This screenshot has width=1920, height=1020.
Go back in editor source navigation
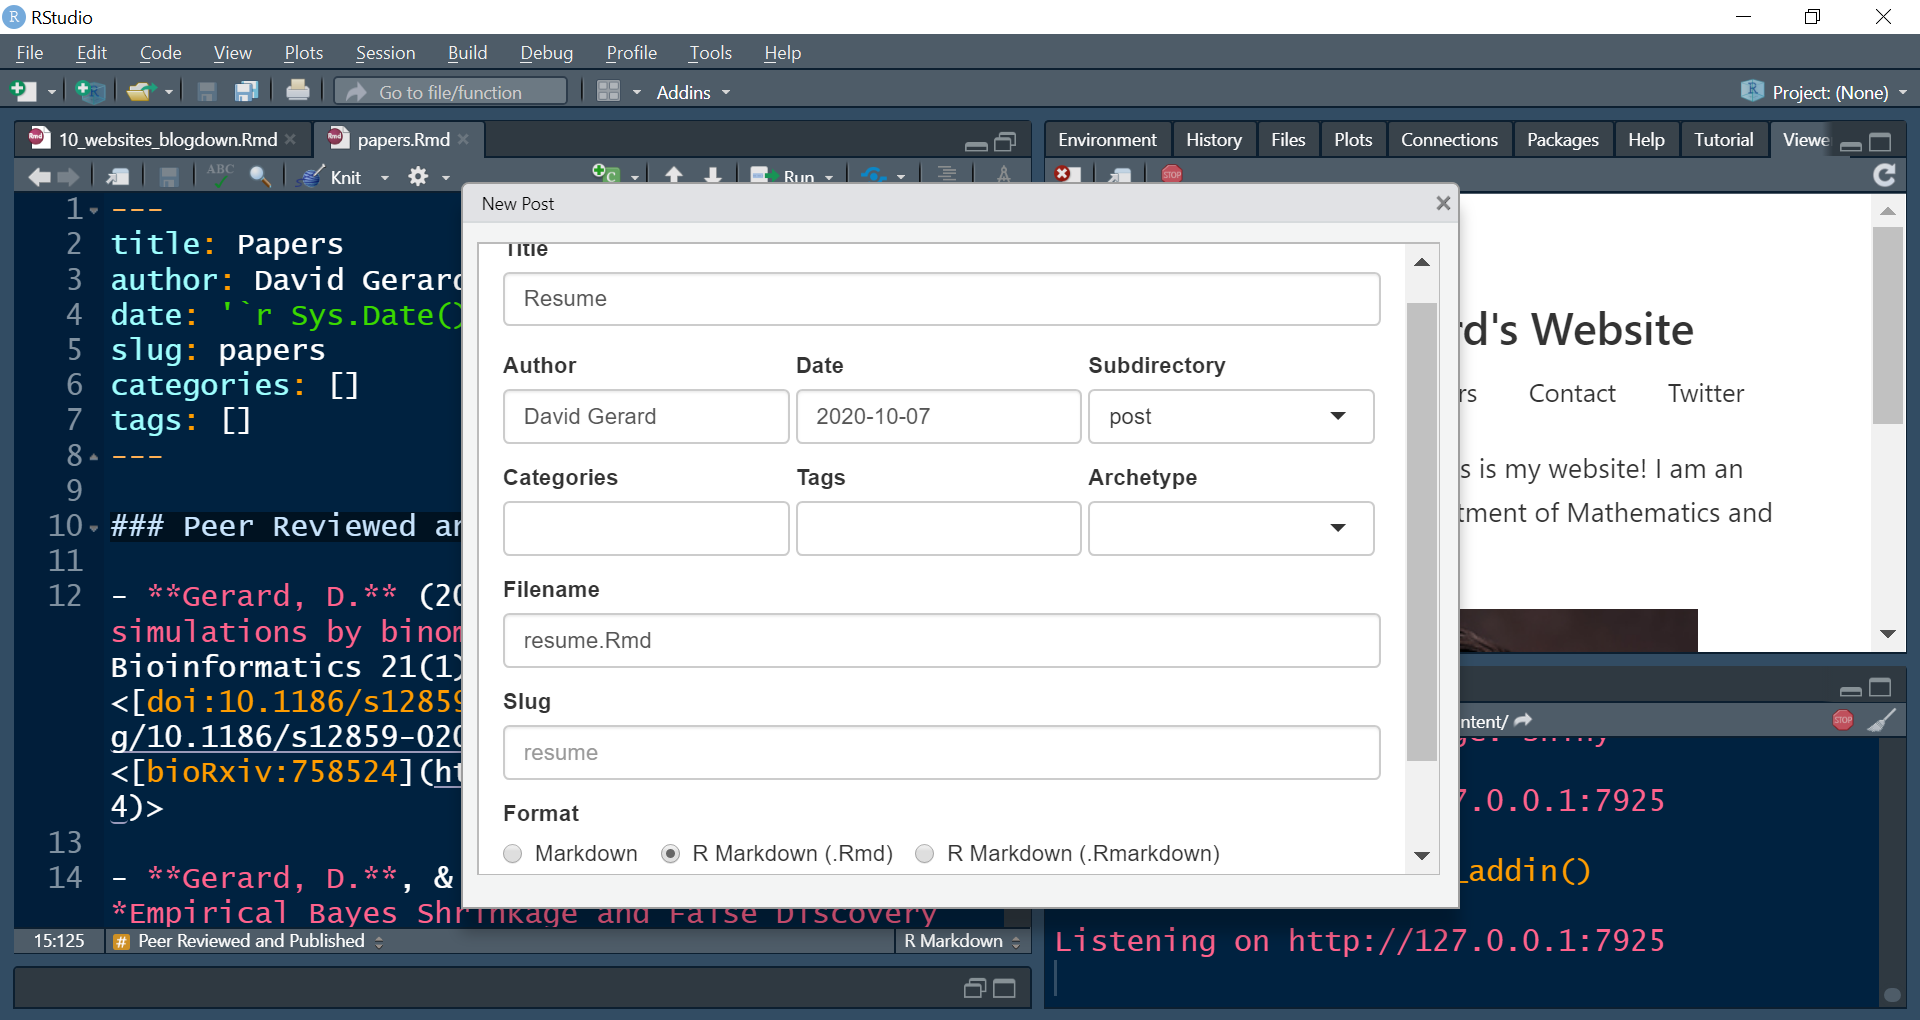39,177
